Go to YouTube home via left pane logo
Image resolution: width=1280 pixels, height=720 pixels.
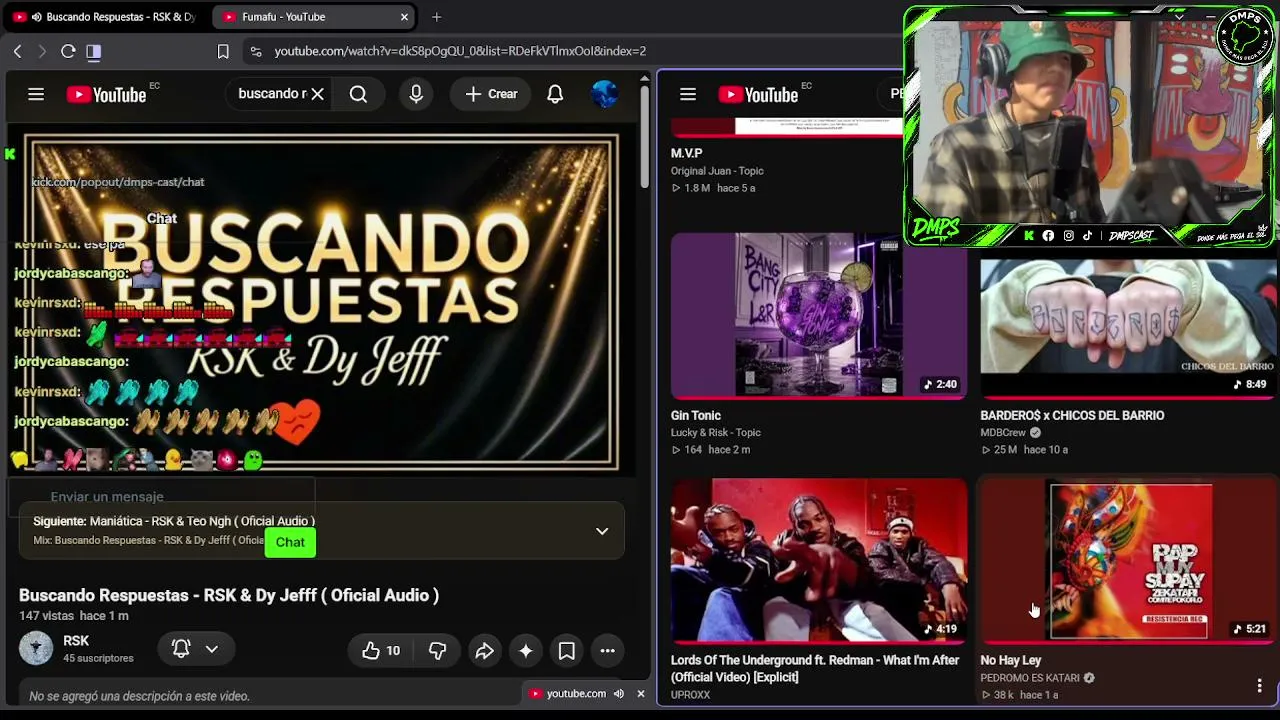107,94
